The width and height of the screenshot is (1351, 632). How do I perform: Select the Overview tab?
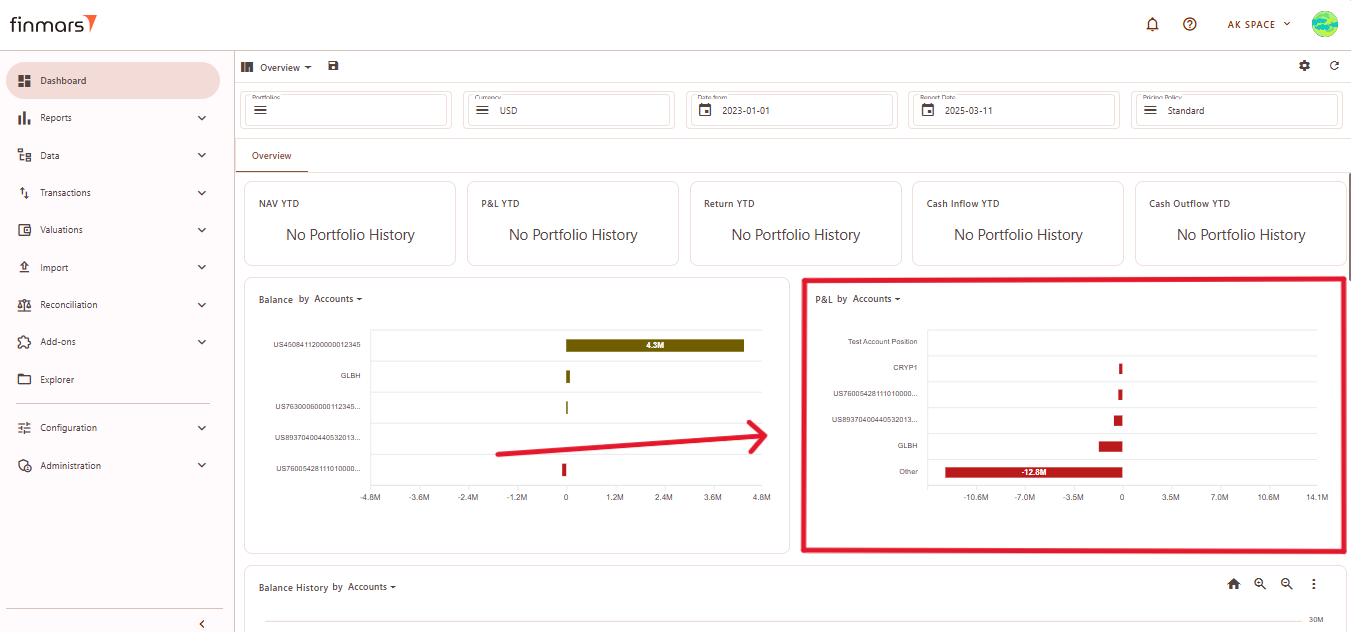point(272,156)
